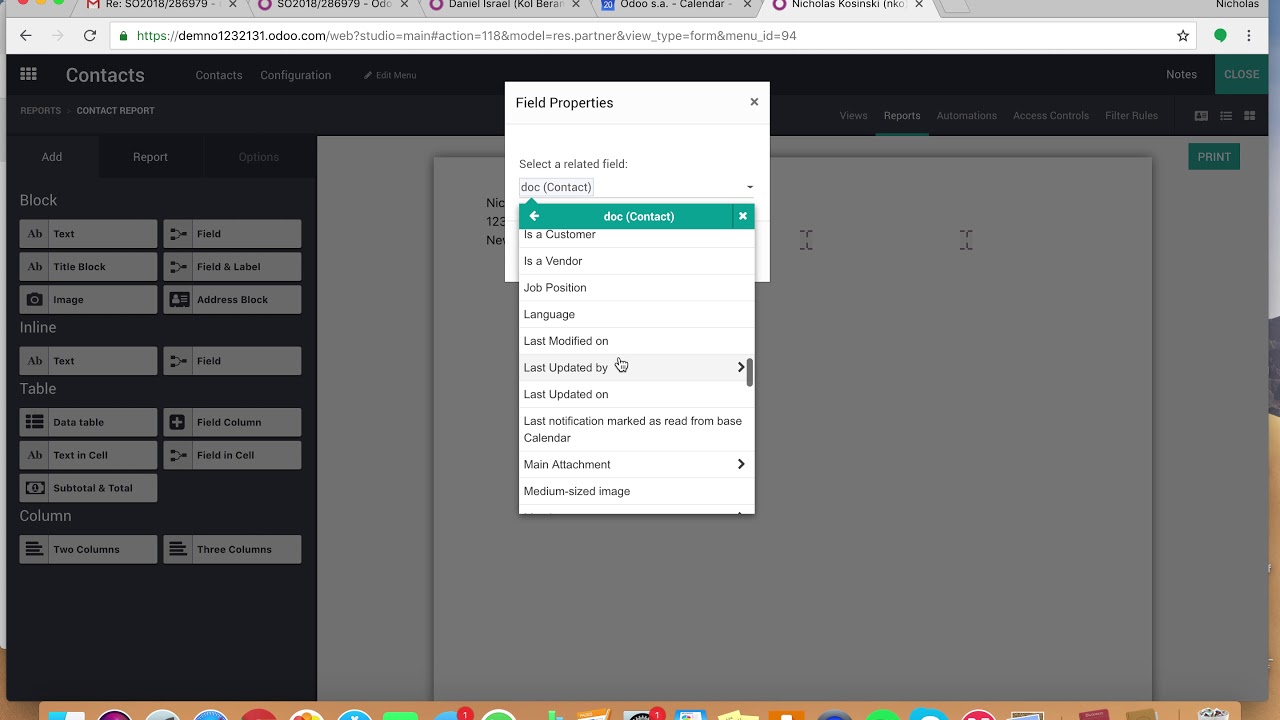Click the field list scrollbar
1280x720 pixels.
pyautogui.click(x=750, y=372)
